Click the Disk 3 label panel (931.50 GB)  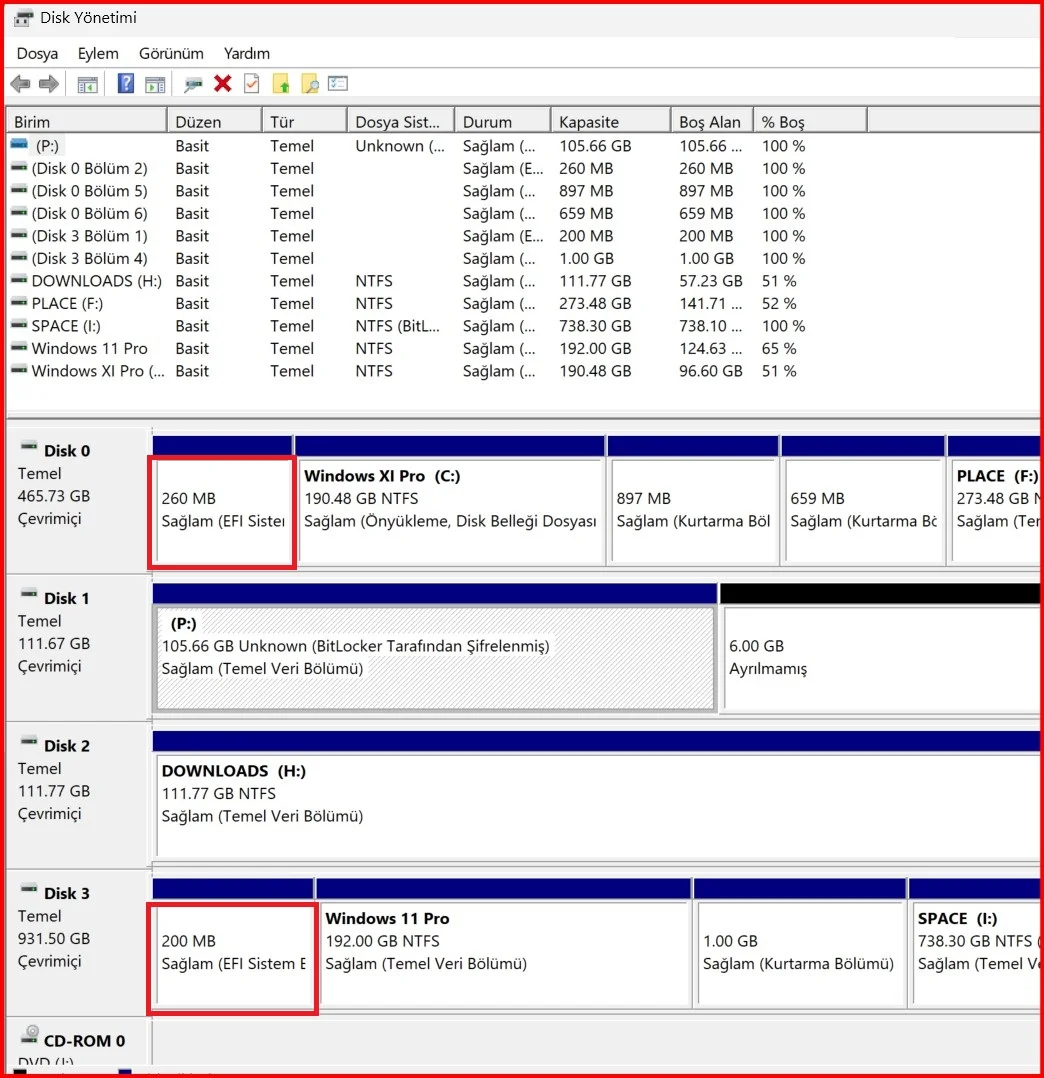pos(77,943)
